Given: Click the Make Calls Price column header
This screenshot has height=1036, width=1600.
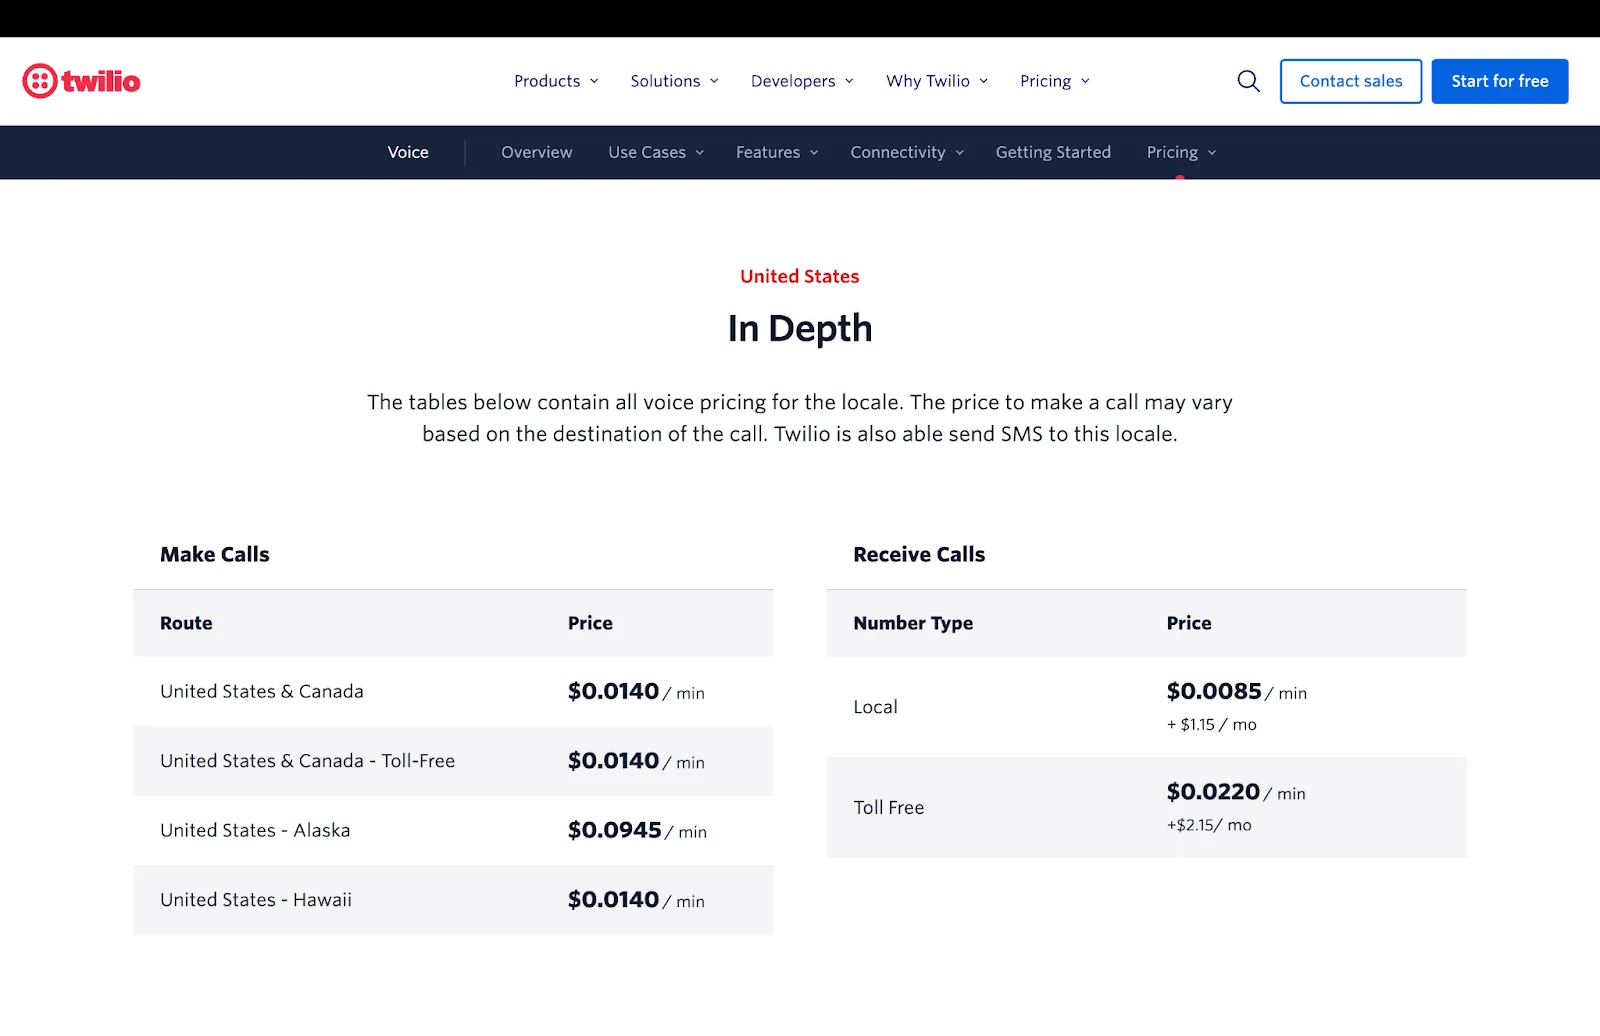Looking at the screenshot, I should (590, 623).
